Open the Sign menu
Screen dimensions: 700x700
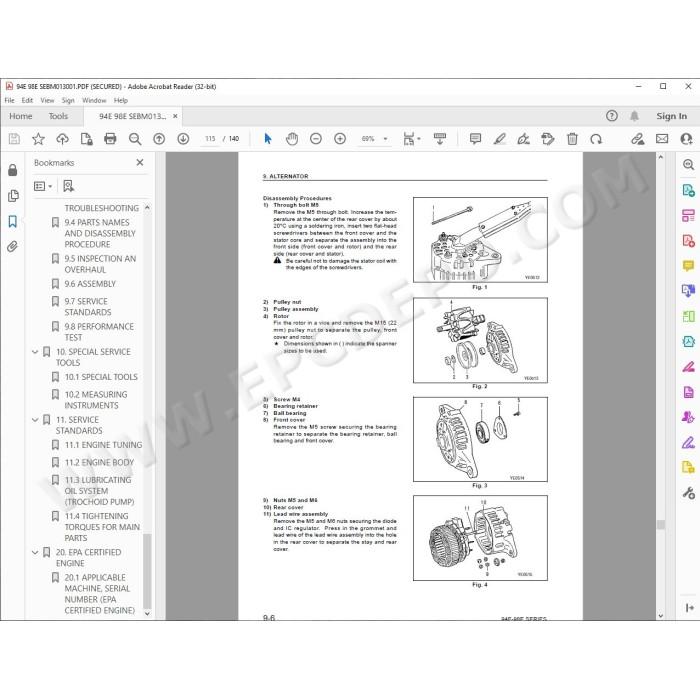68,100
